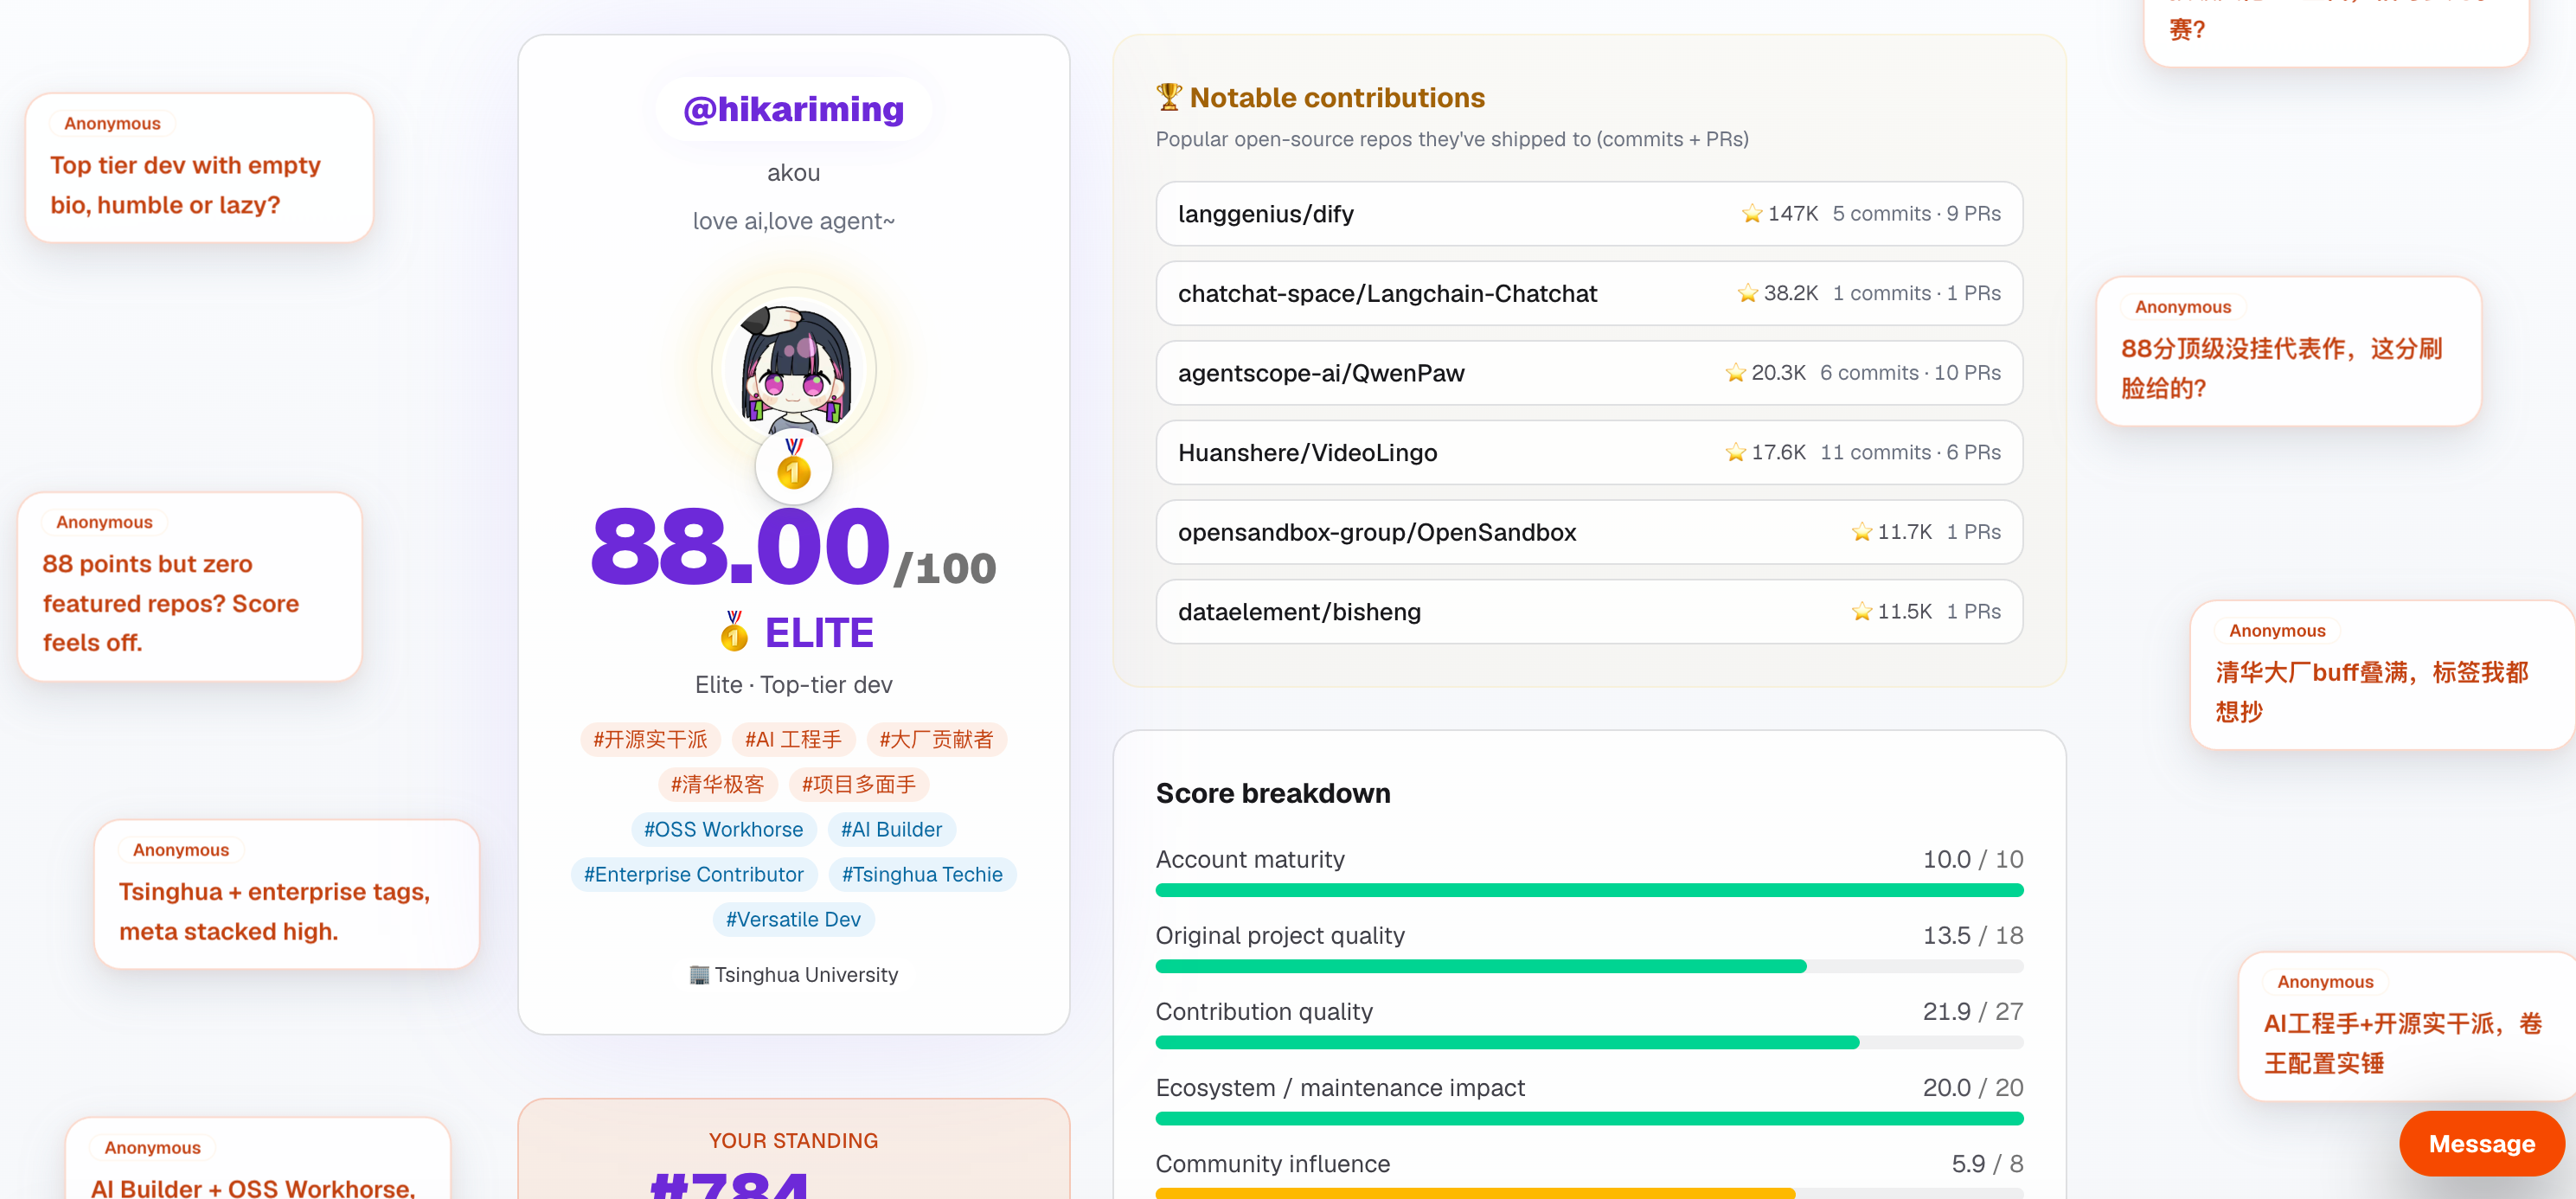Screen dimensions: 2576x1199
Task: Click the 'Score breakdown' heading
Action: (x=1272, y=793)
